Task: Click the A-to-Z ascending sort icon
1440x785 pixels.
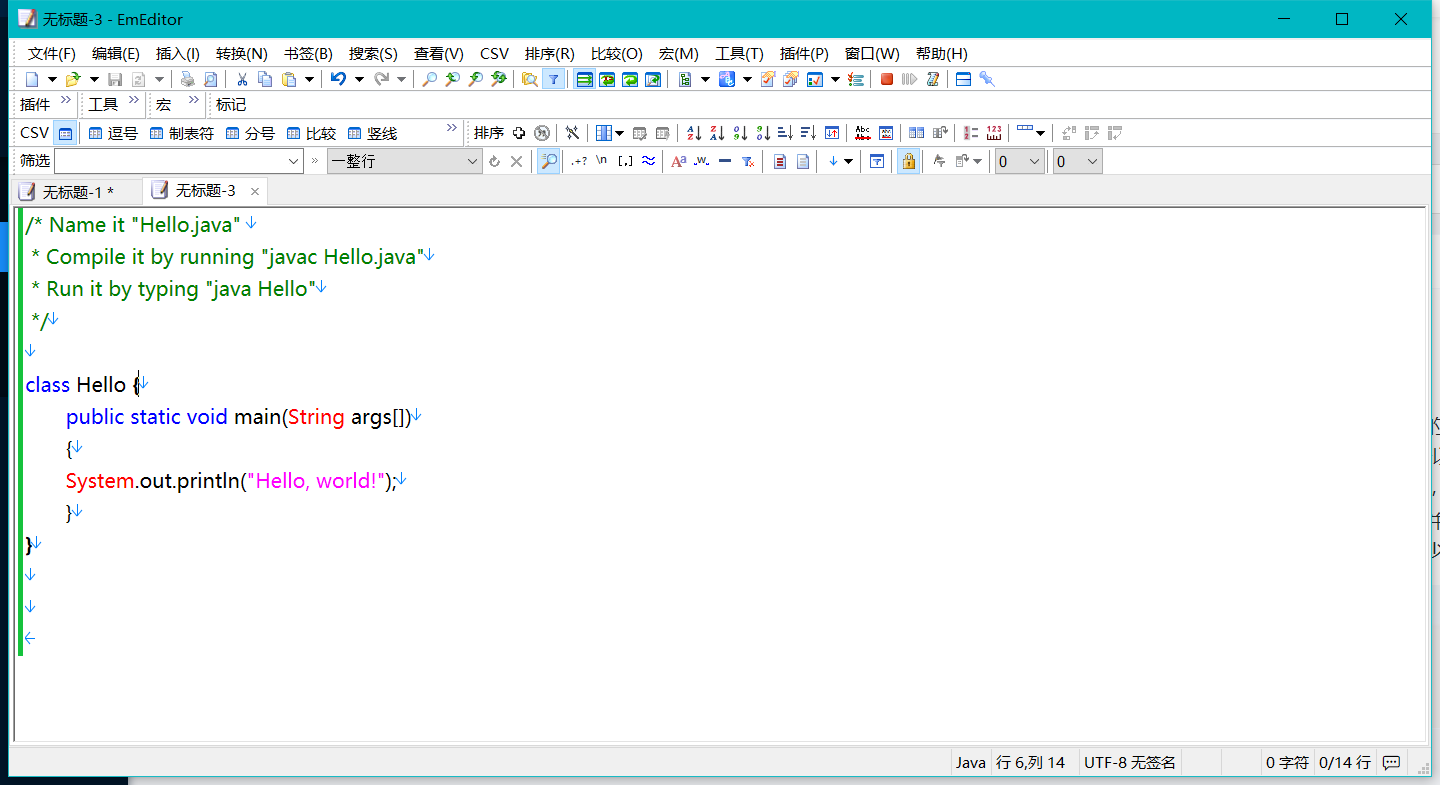Action: (694, 133)
